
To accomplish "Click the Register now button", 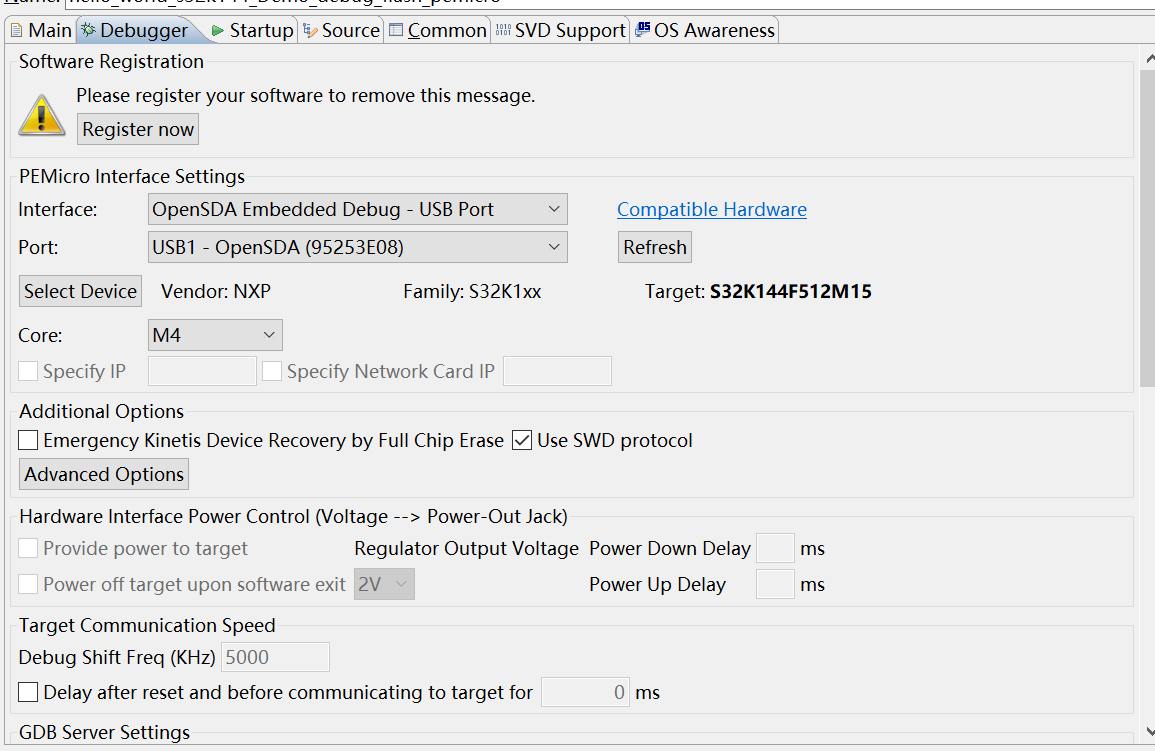I will click(138, 129).
